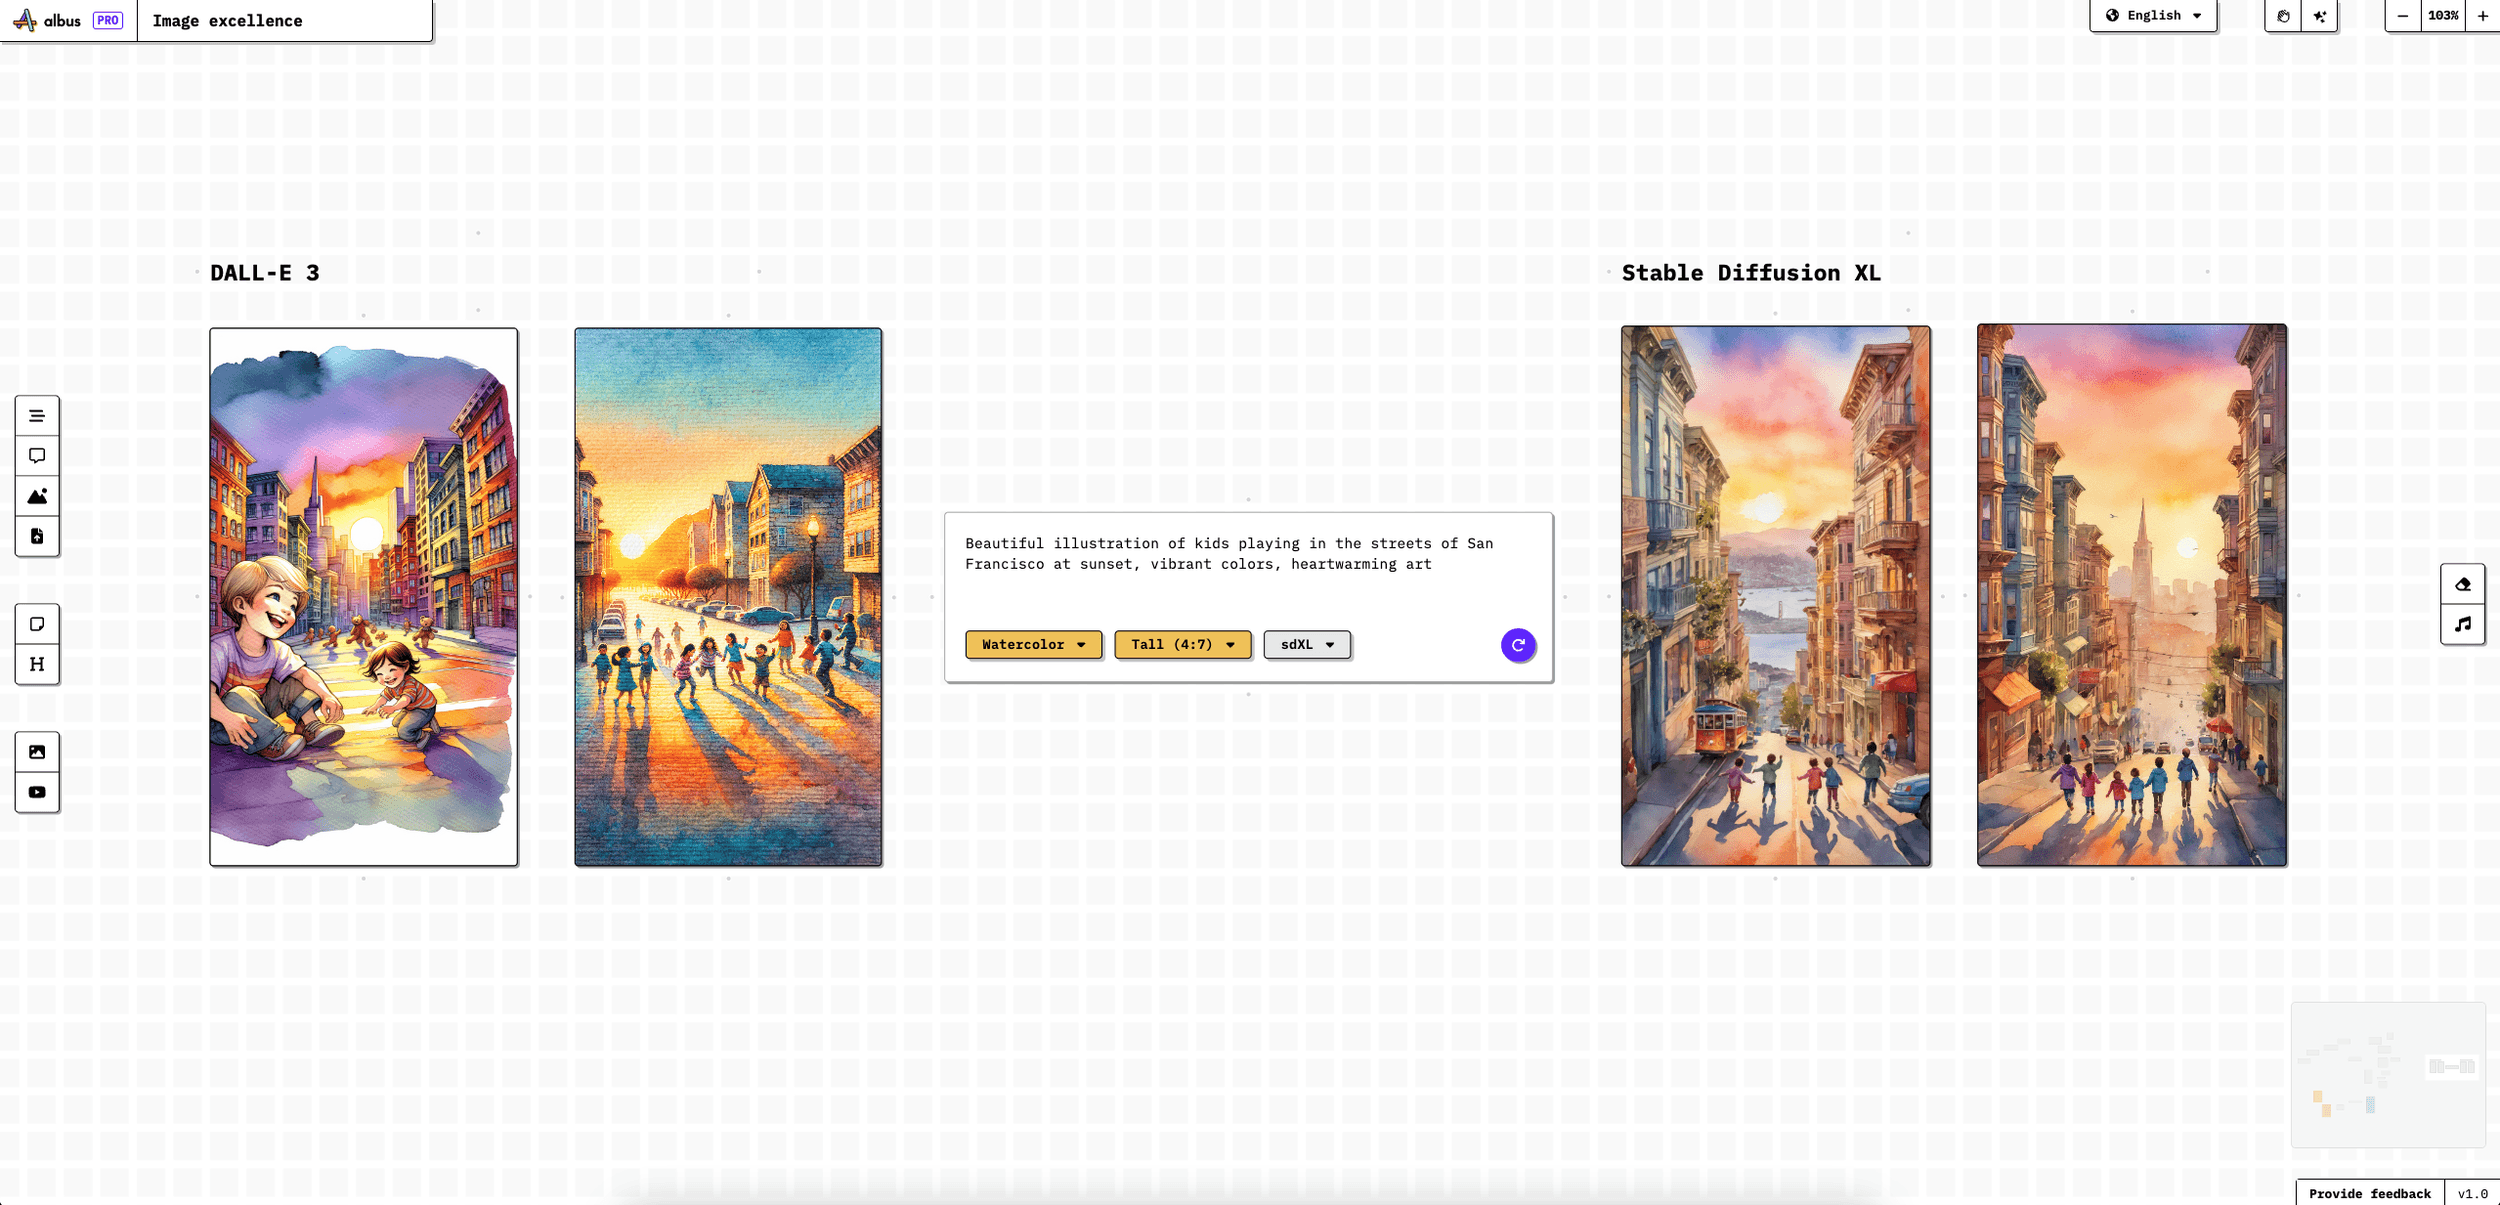Click the picture insert icon

click(37, 752)
